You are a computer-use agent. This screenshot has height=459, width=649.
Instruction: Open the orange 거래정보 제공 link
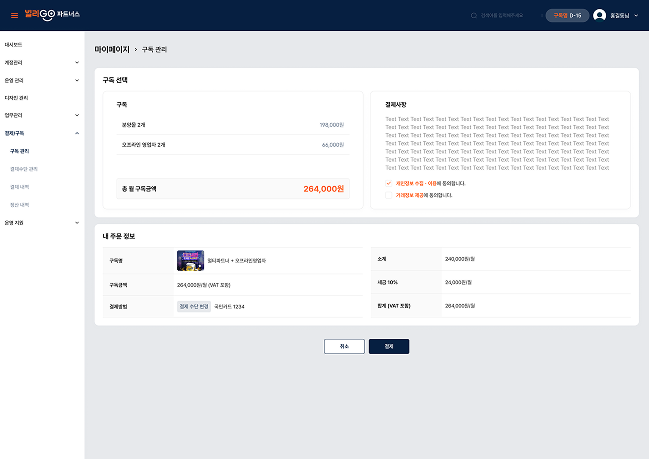410,195
